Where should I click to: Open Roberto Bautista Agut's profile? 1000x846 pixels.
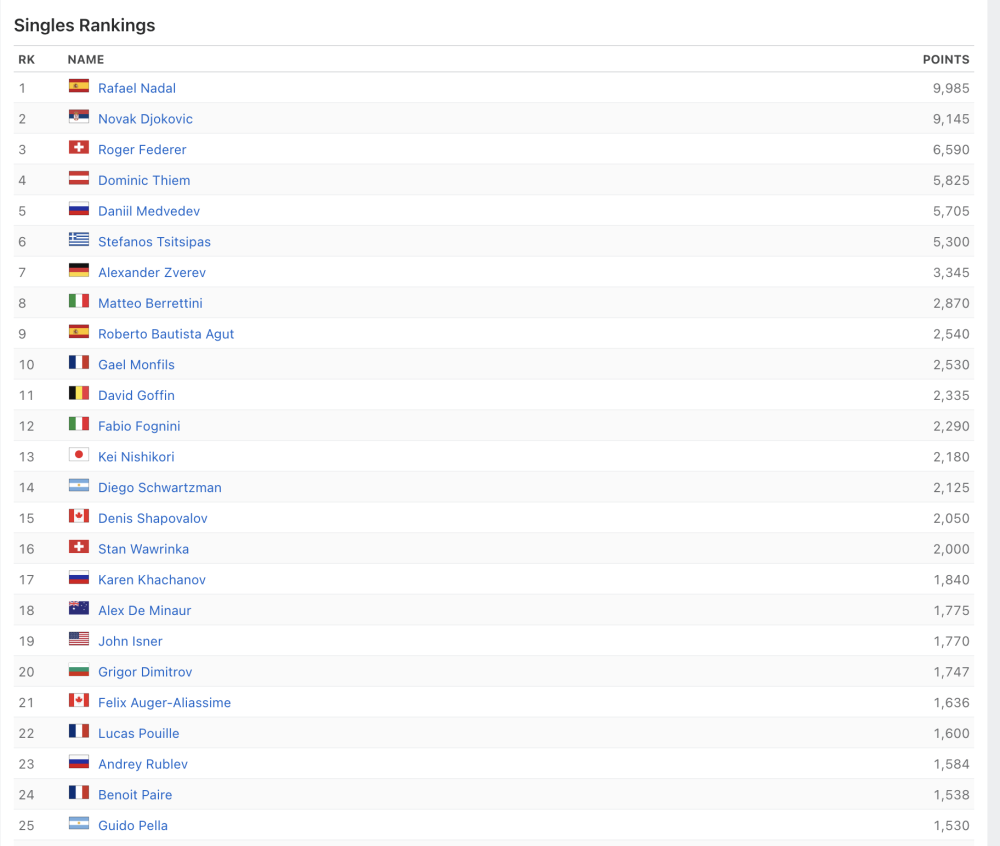click(x=166, y=334)
